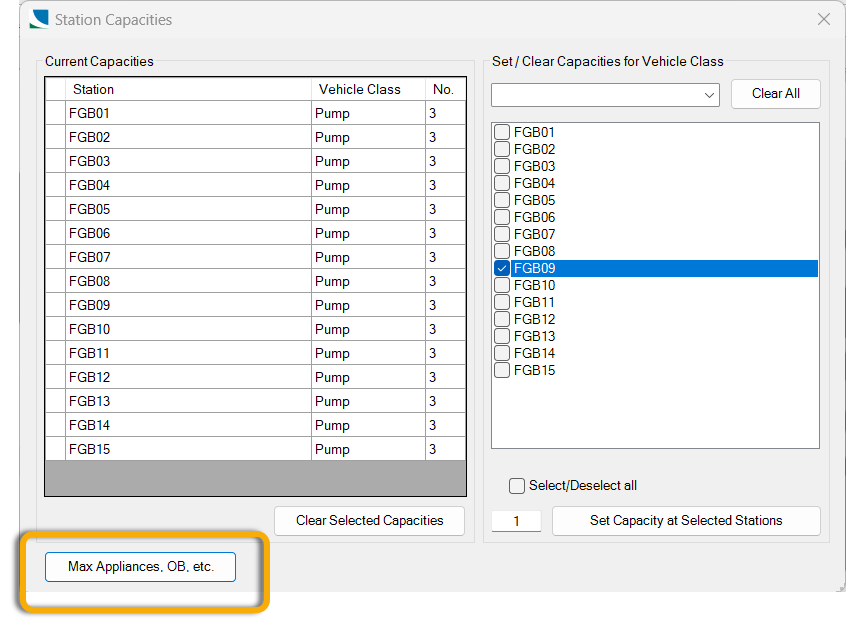Tick the FGB05 checkbox in list
This screenshot has width=846, height=626.
pos(502,200)
